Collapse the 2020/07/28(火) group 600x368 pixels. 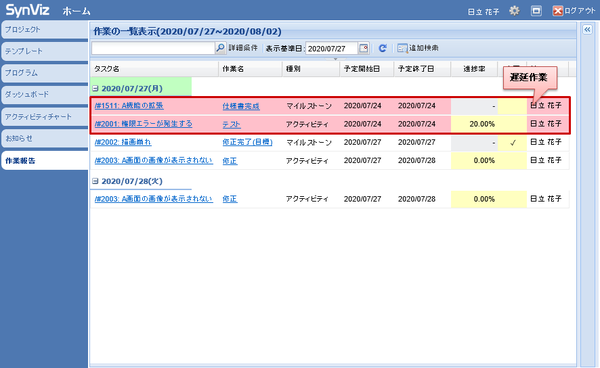point(96,181)
